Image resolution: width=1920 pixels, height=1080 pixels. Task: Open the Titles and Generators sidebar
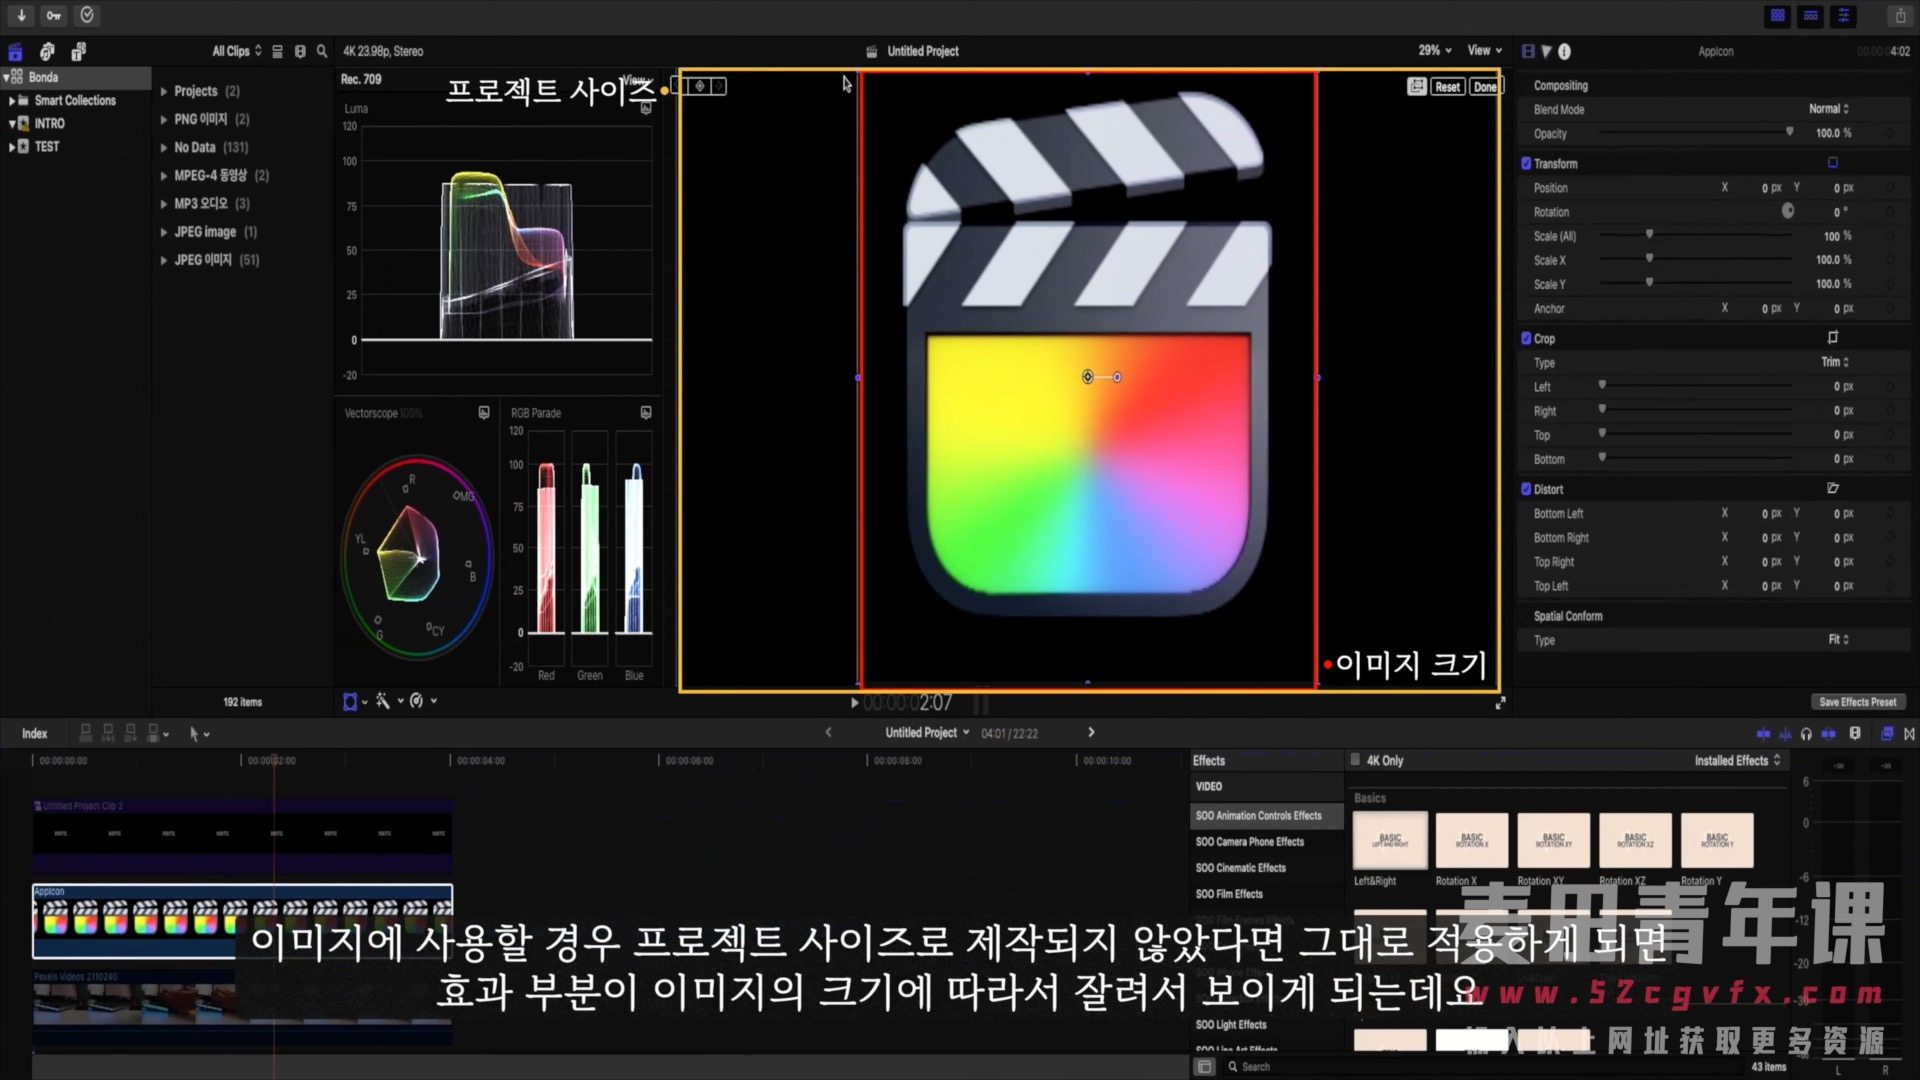coord(79,51)
